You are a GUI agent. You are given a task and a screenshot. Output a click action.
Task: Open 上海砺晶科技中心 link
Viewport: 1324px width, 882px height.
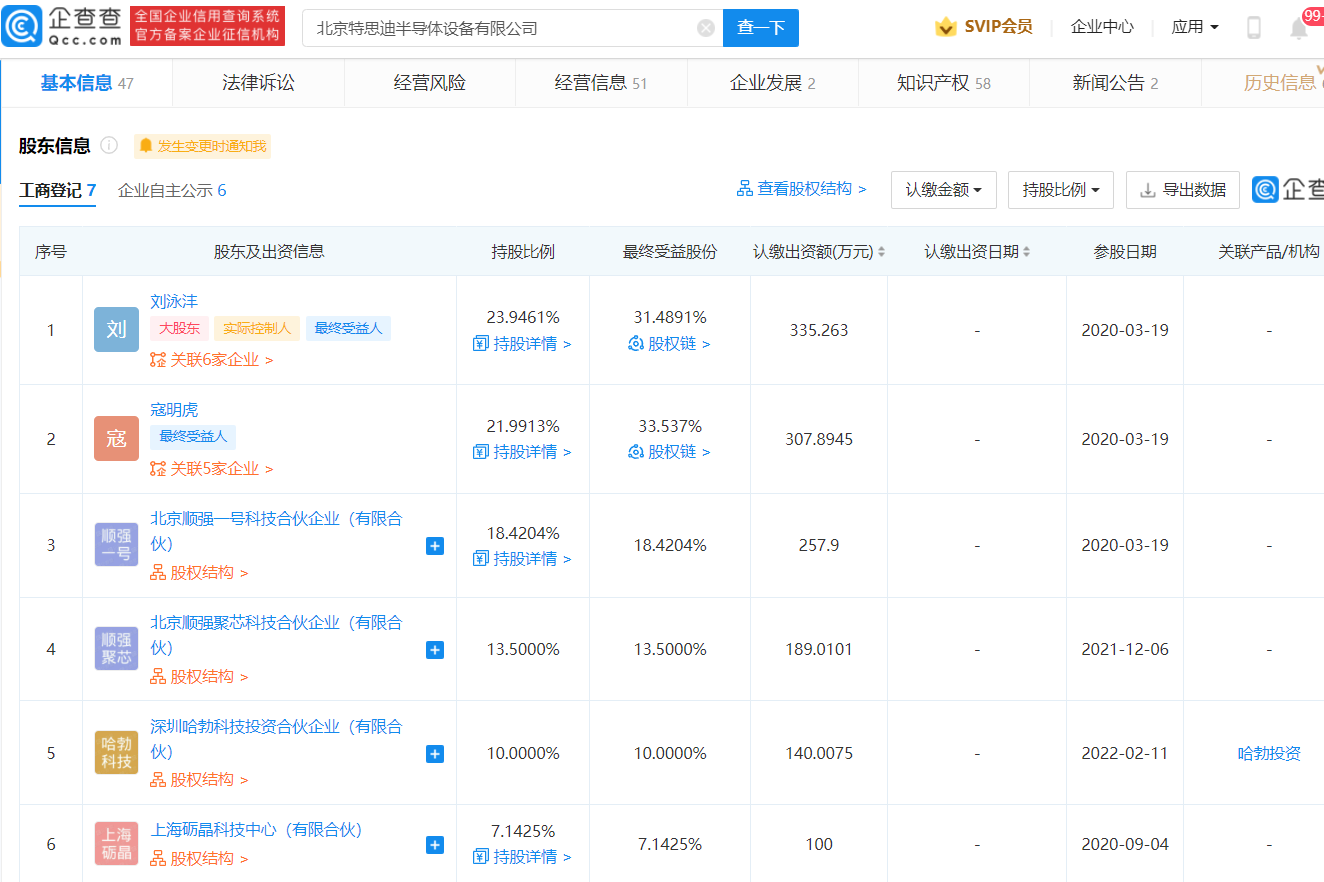point(257,830)
